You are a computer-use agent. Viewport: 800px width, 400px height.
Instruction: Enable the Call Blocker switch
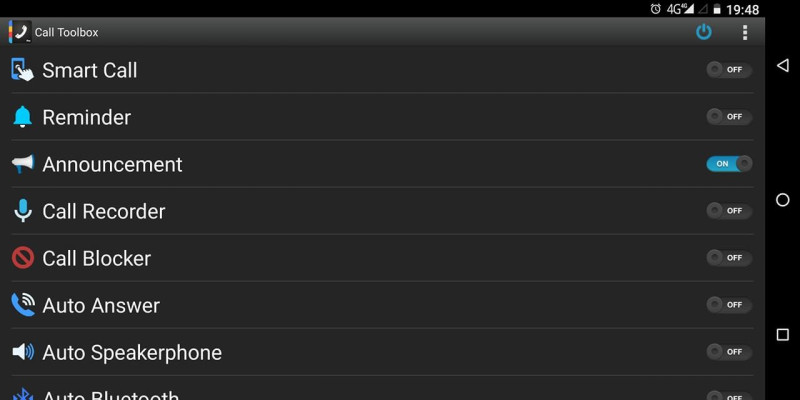coord(729,258)
